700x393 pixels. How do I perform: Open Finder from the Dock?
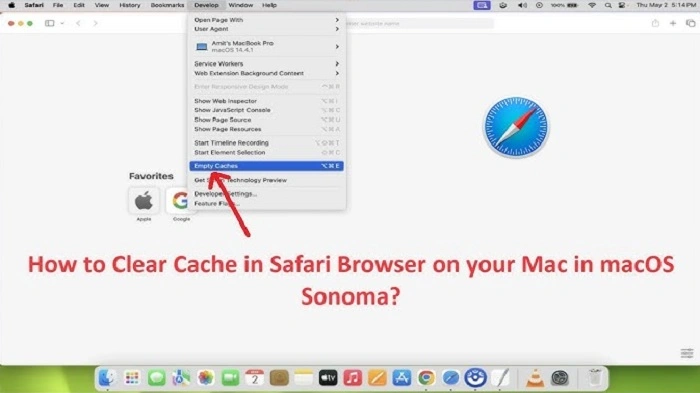point(107,378)
